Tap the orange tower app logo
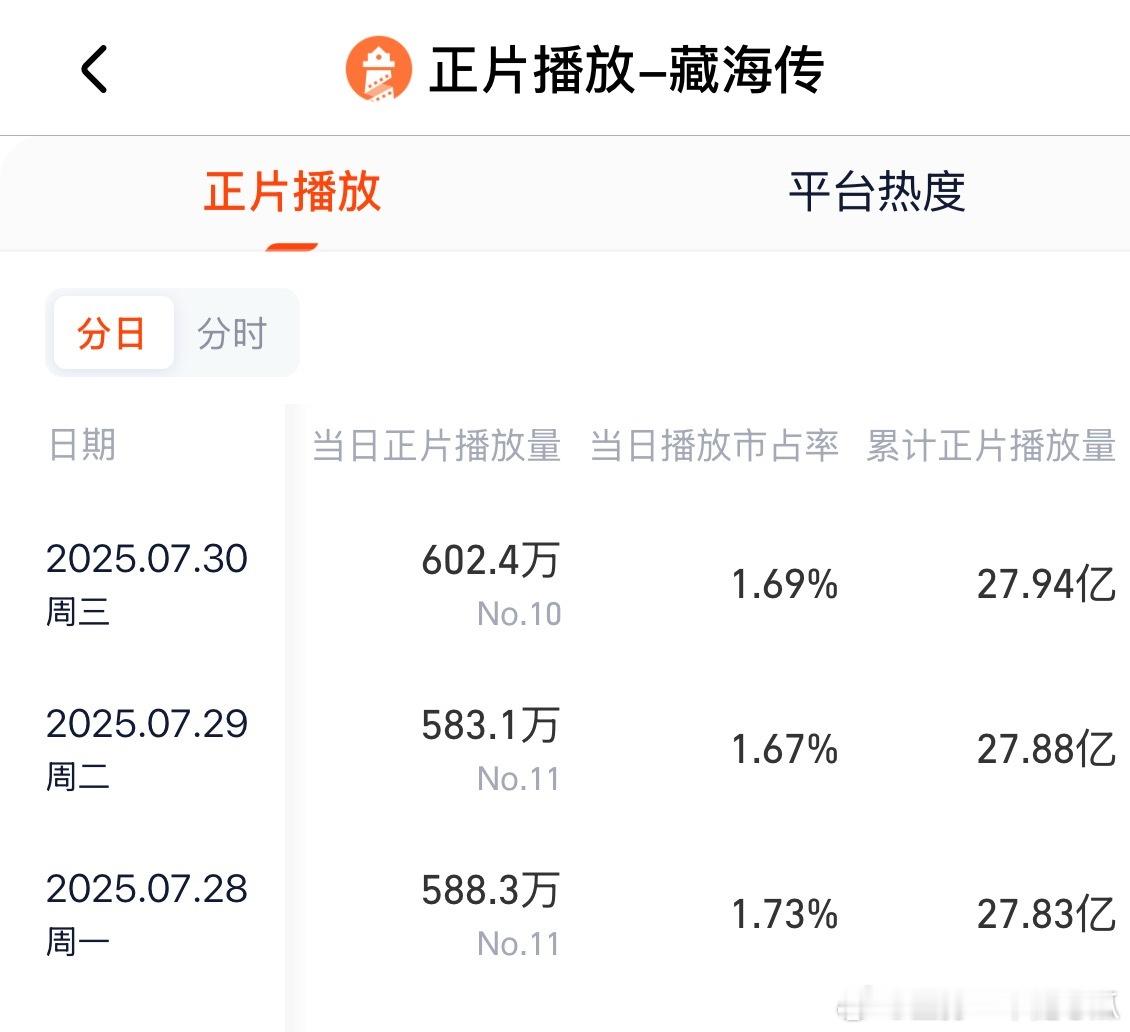This screenshot has height=1032, width=1130. point(378,69)
